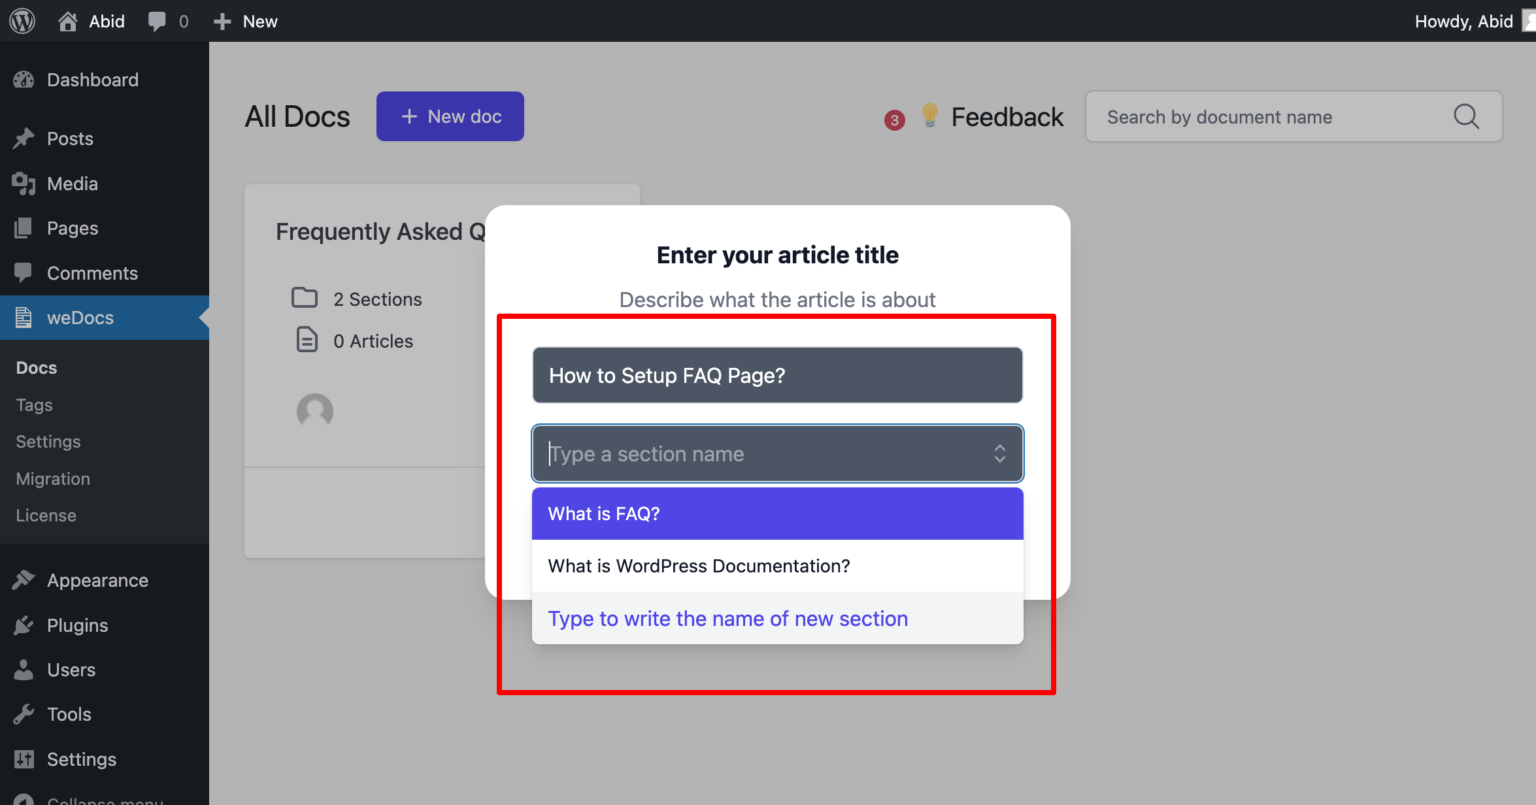This screenshot has width=1536, height=805.
Task: Open the Tags submenu under weDocs
Action: pyautogui.click(x=33, y=404)
